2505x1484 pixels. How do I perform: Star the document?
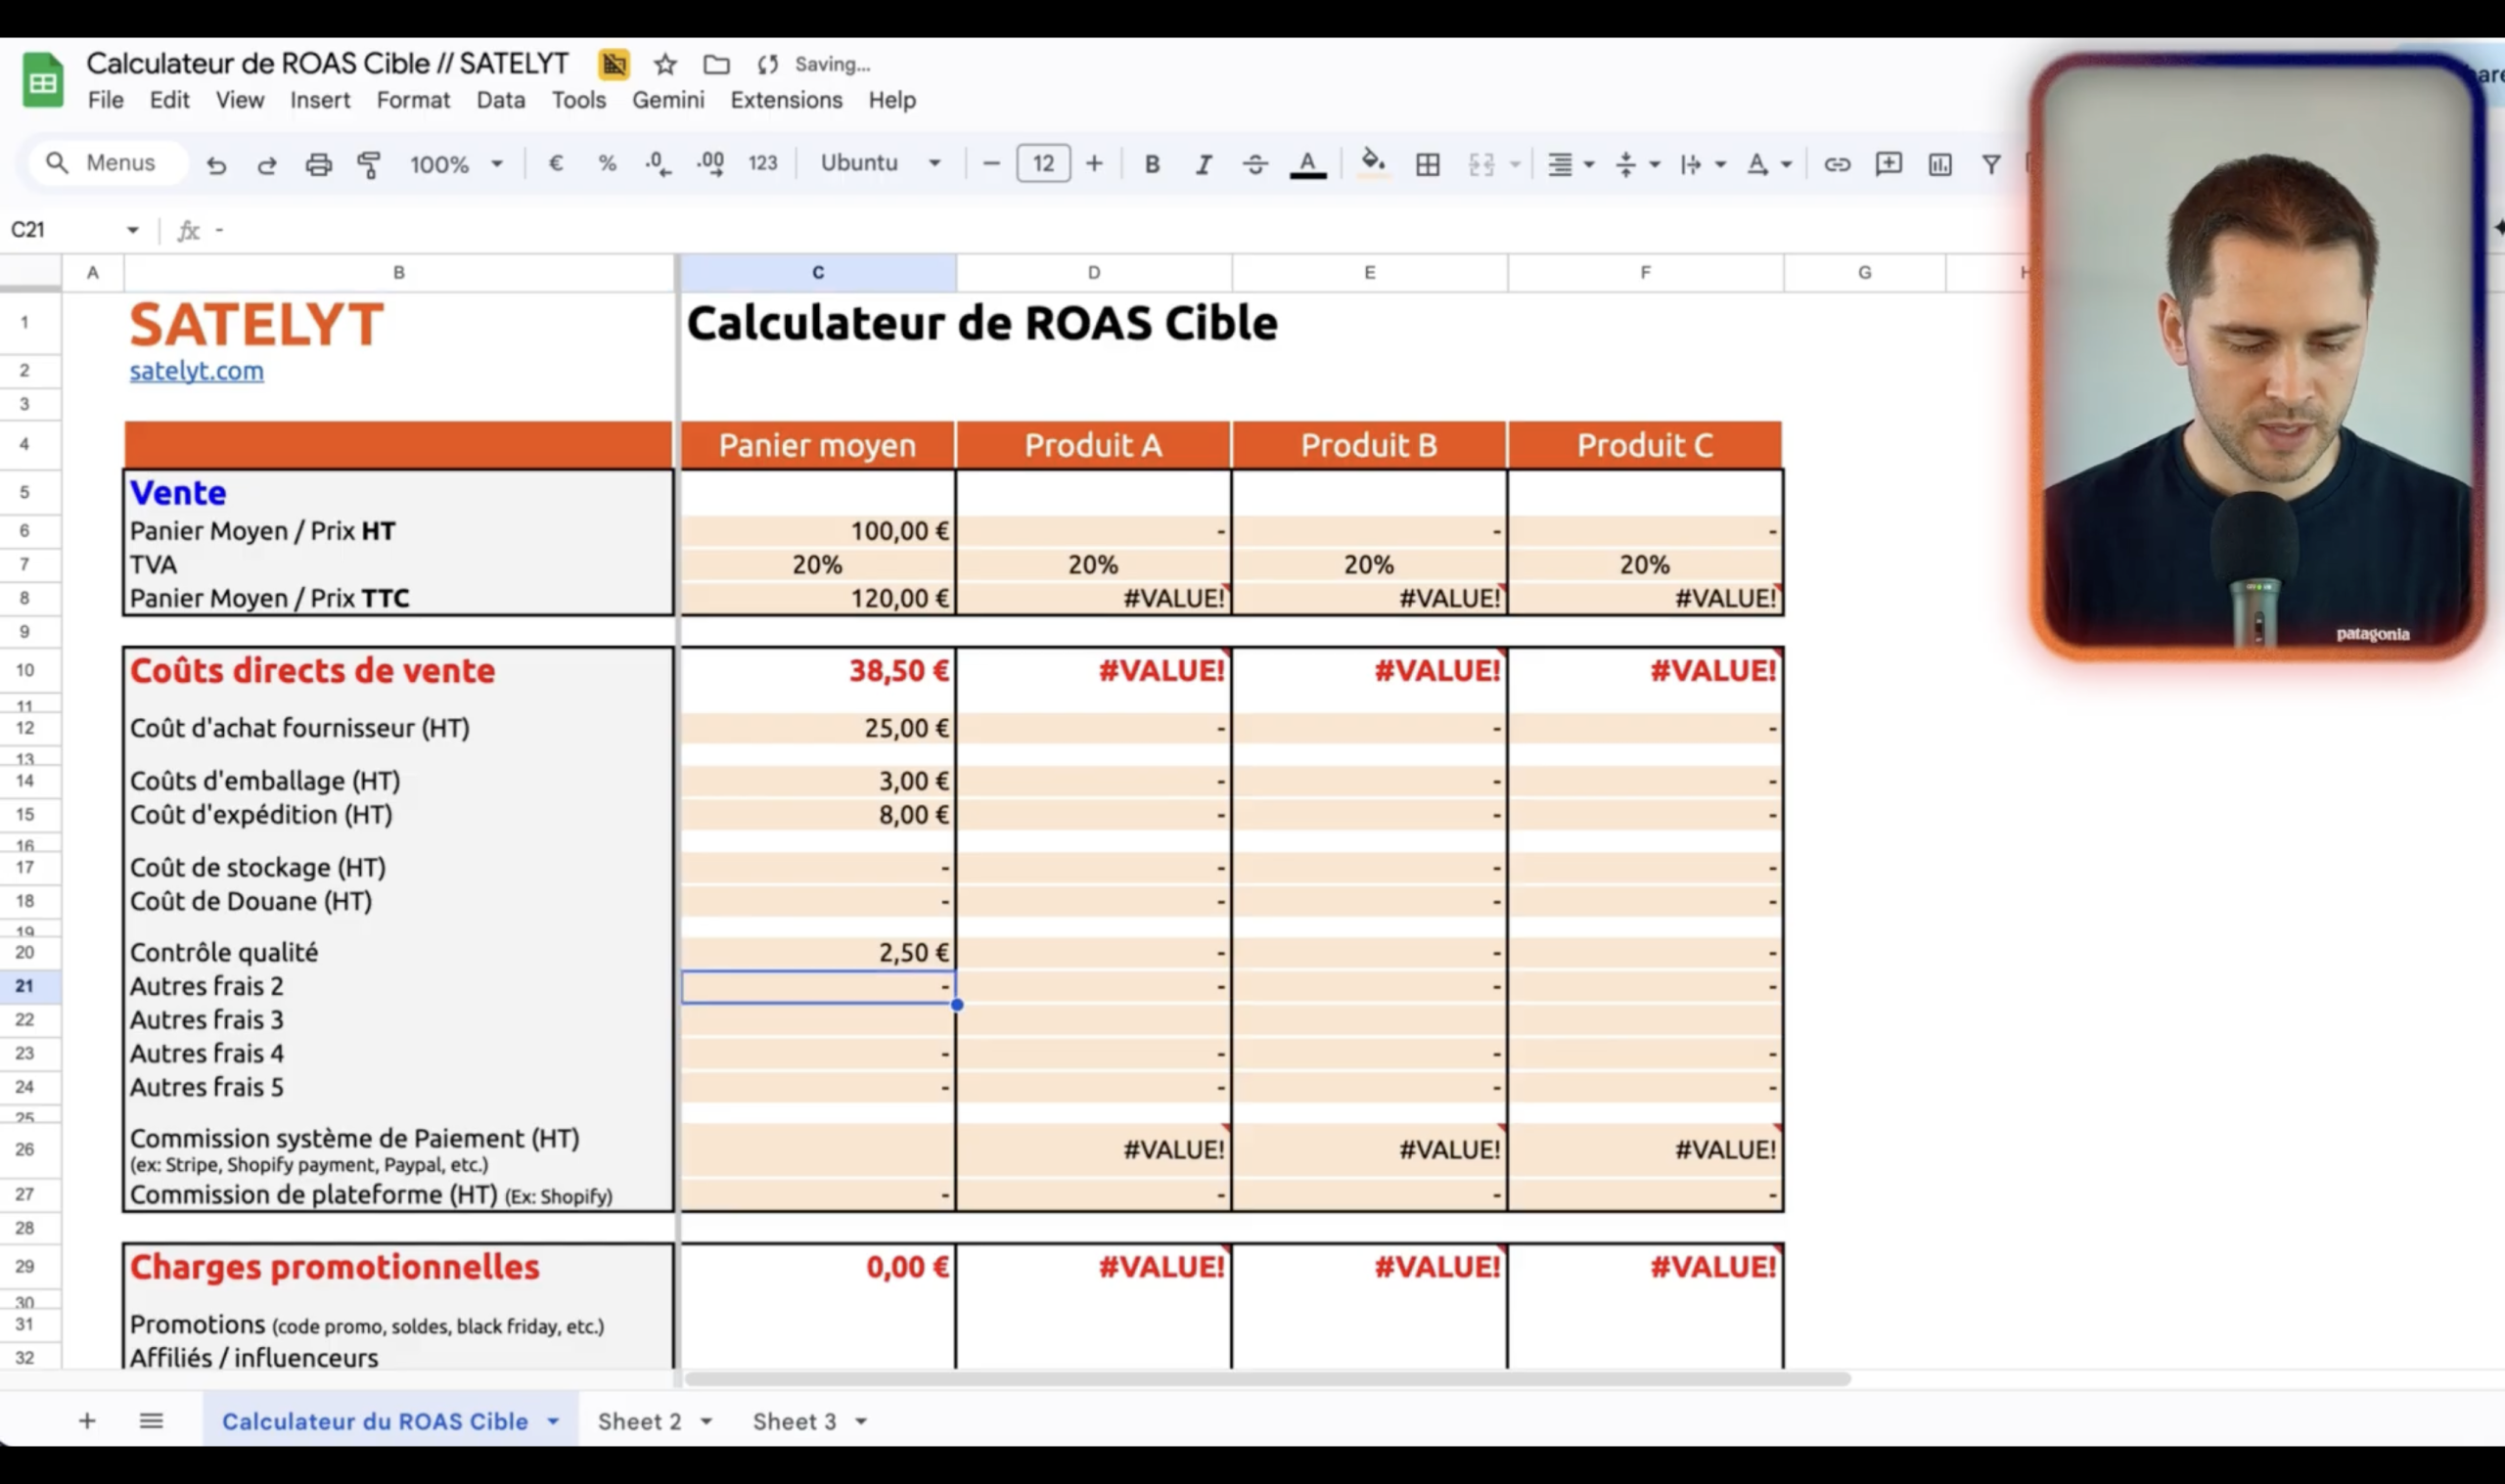665,65
